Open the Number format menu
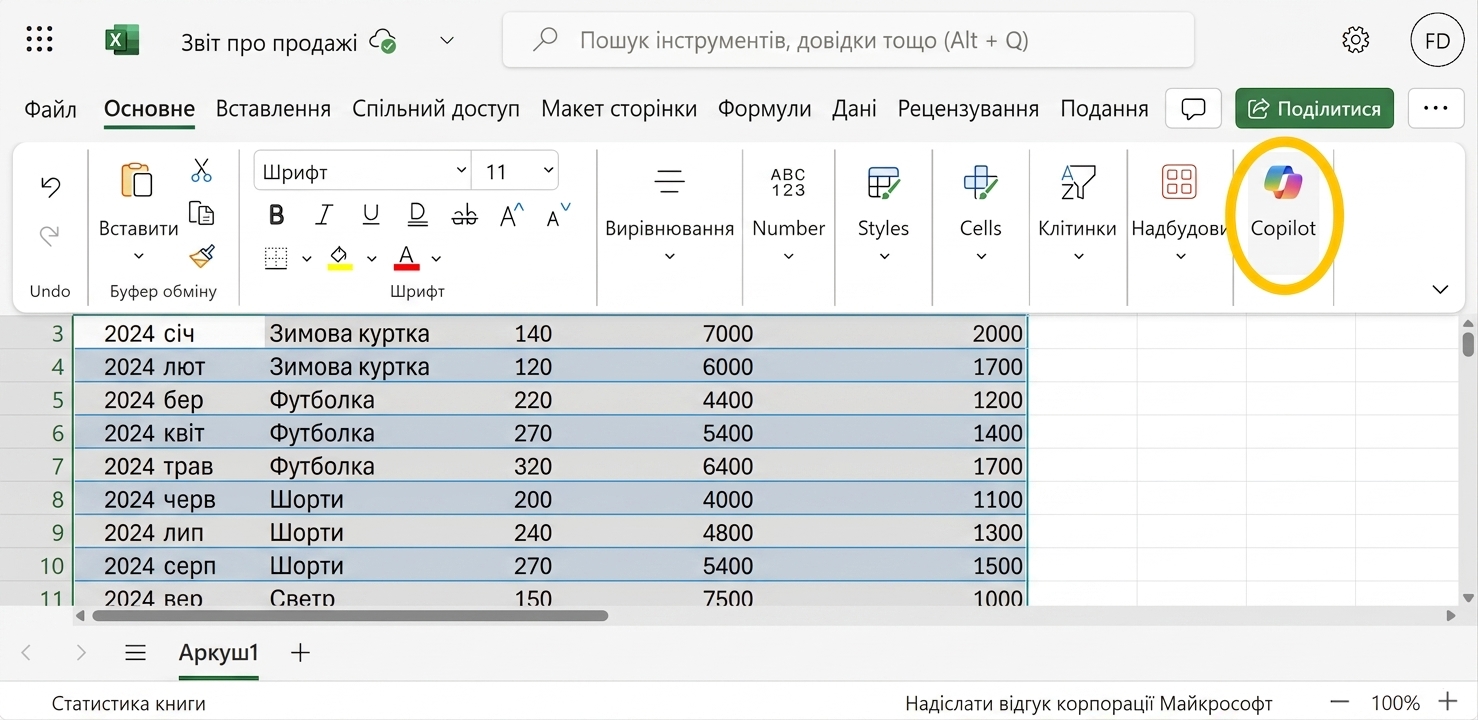The image size is (1478, 720). pos(788,214)
